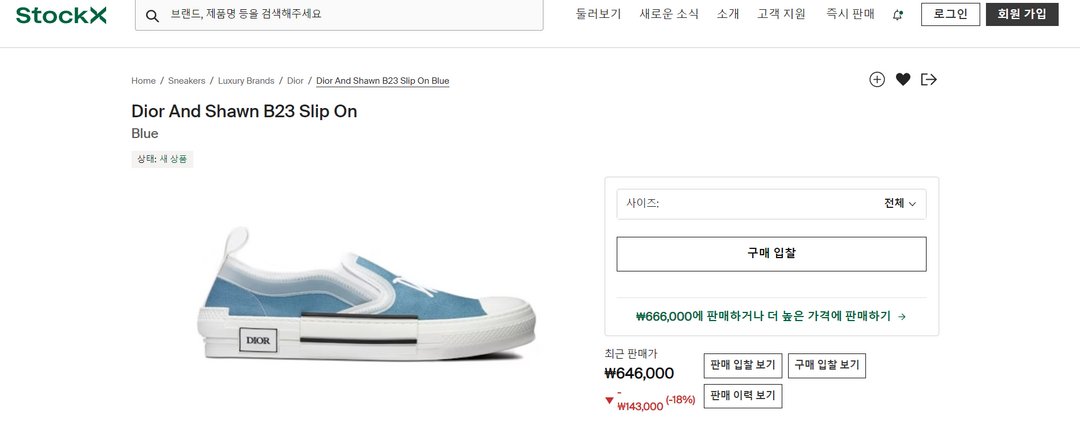Select 고객 지원 in the navigation
Image resolution: width=1080 pixels, height=432 pixels.
click(x=781, y=14)
